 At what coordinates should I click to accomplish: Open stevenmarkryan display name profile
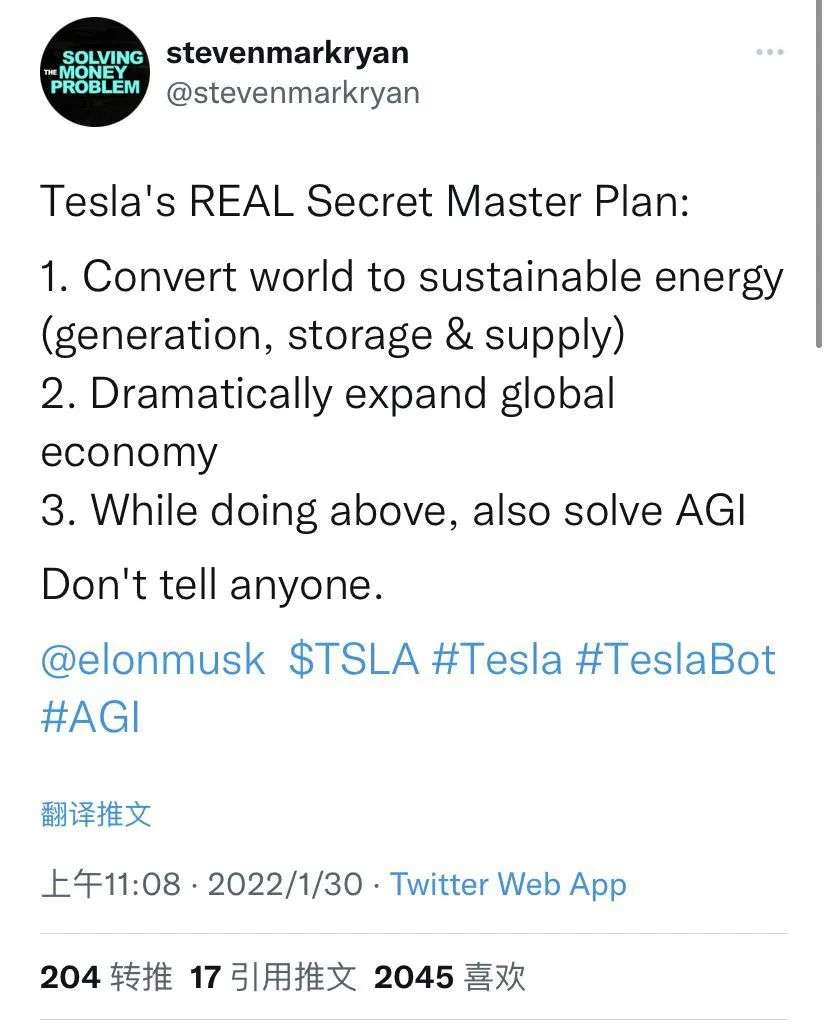[x=288, y=52]
